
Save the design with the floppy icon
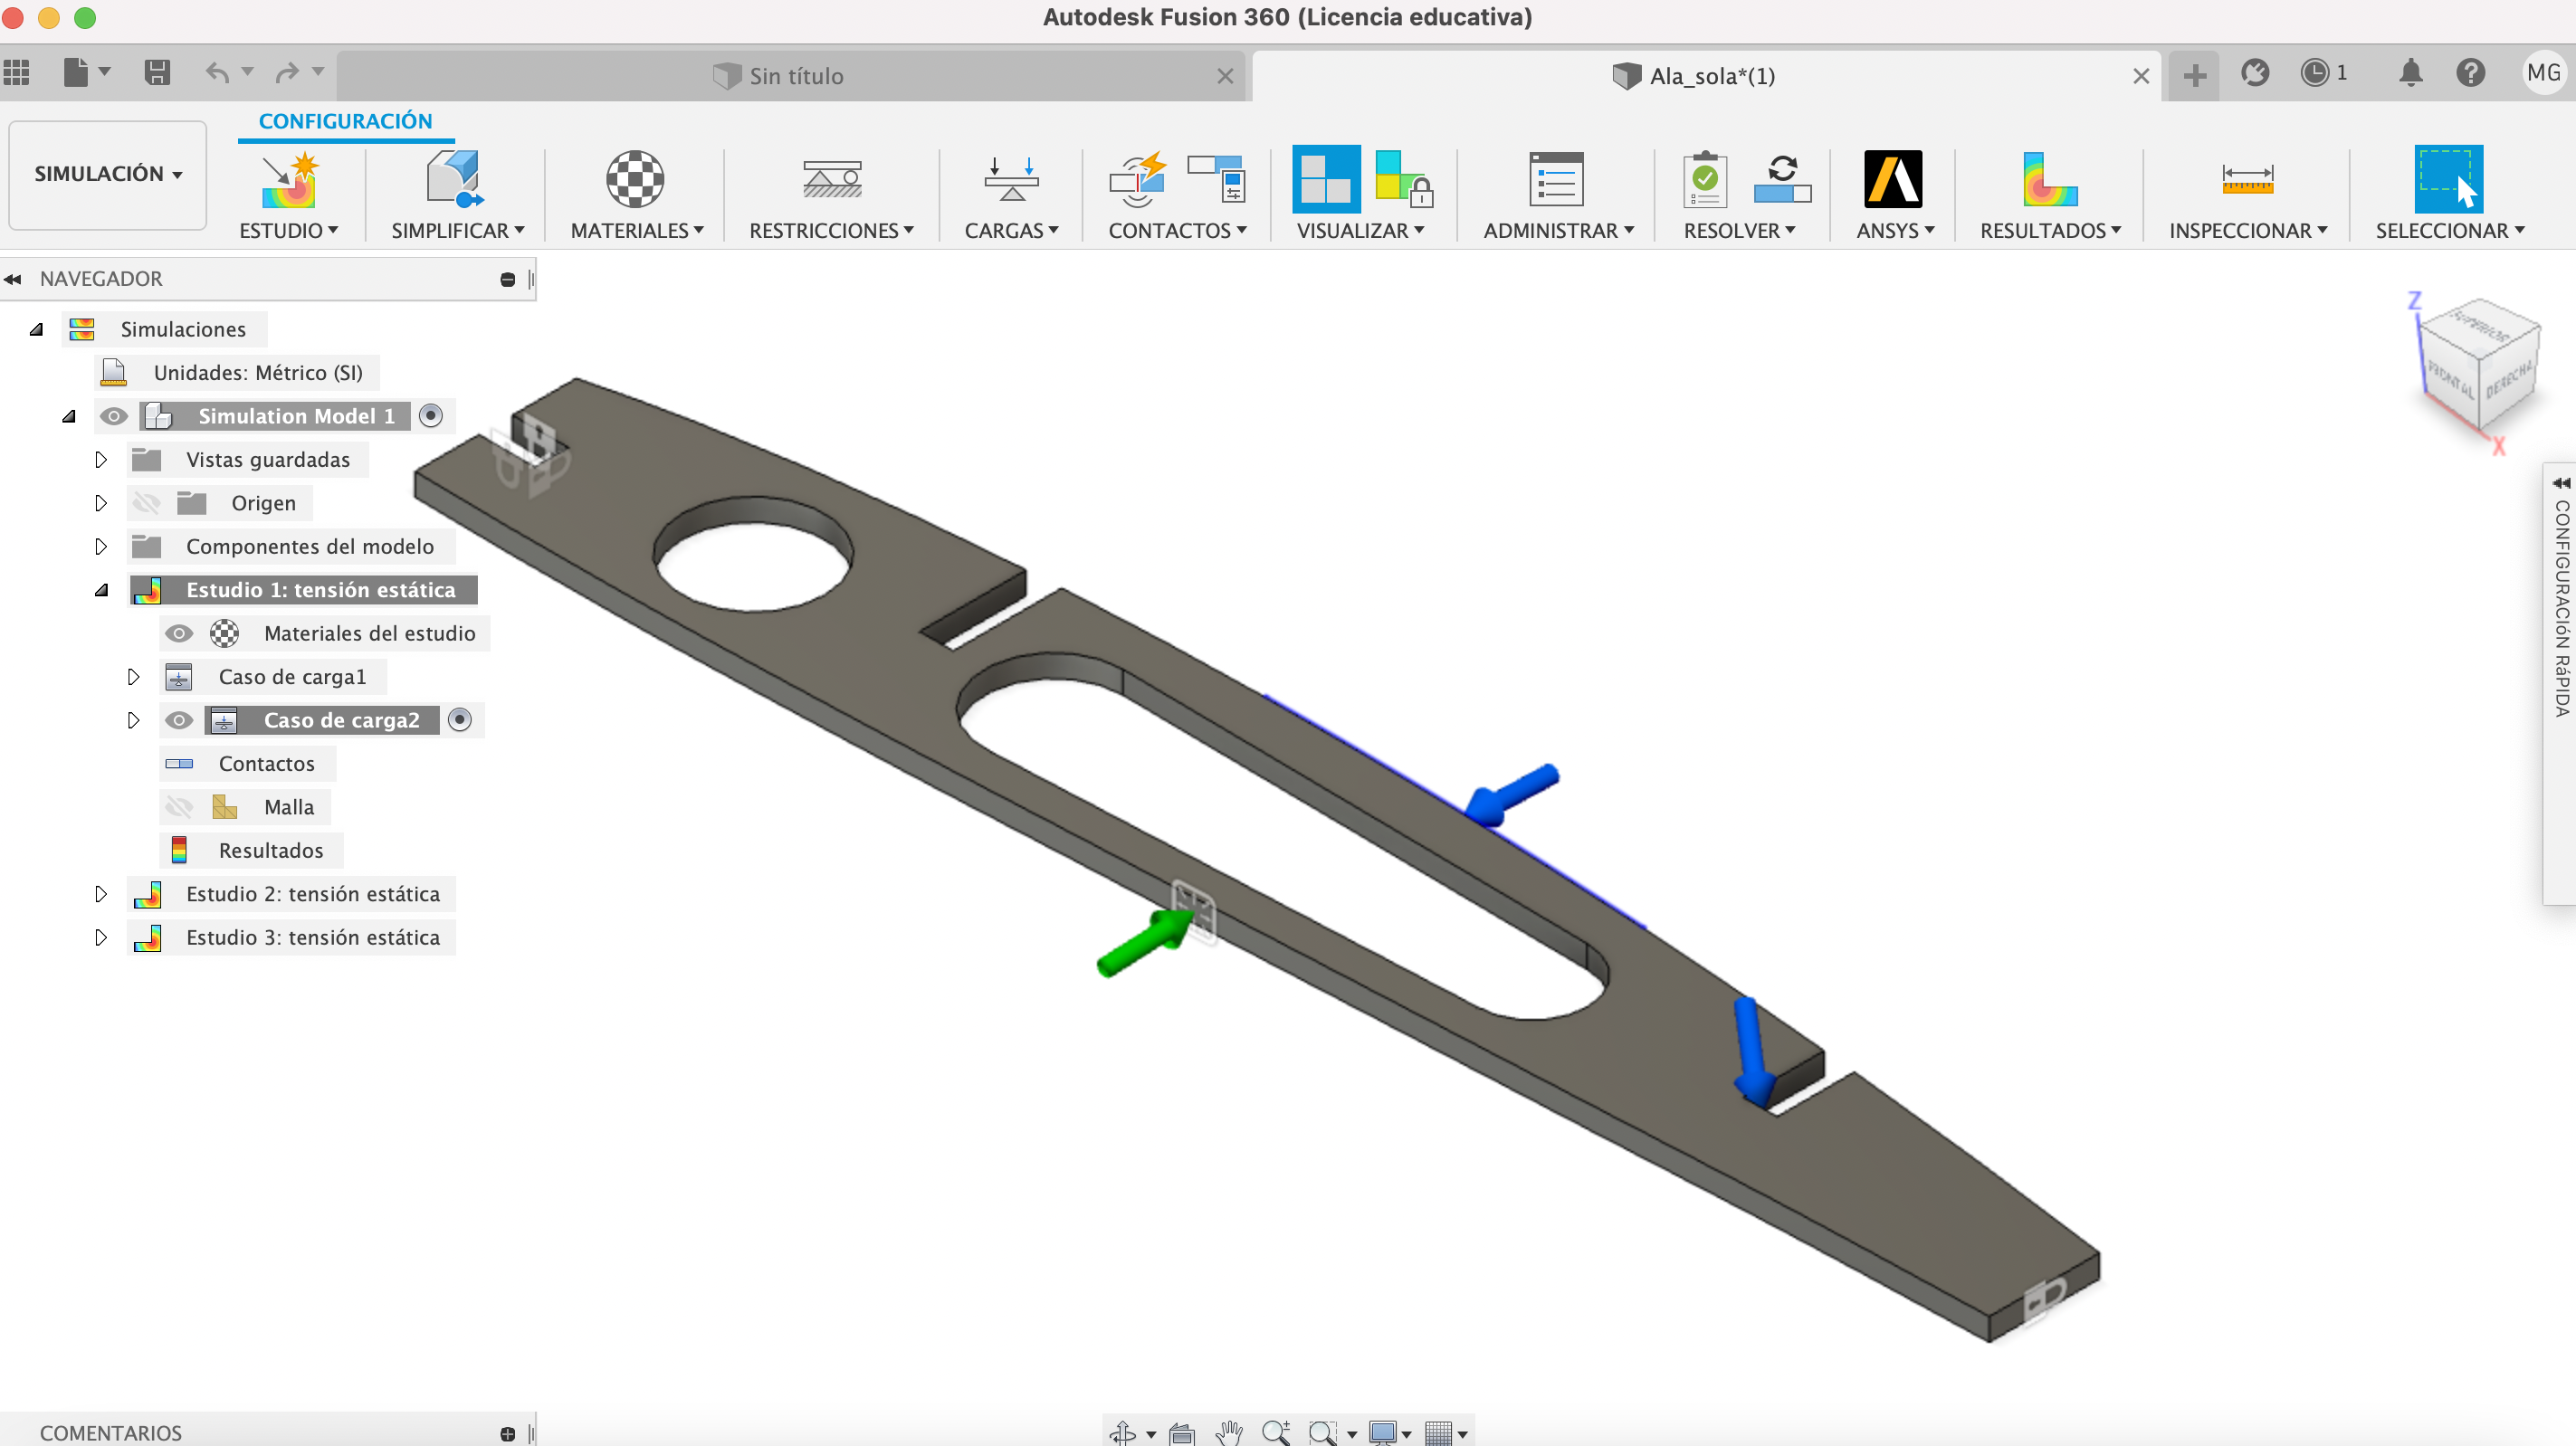(157, 73)
